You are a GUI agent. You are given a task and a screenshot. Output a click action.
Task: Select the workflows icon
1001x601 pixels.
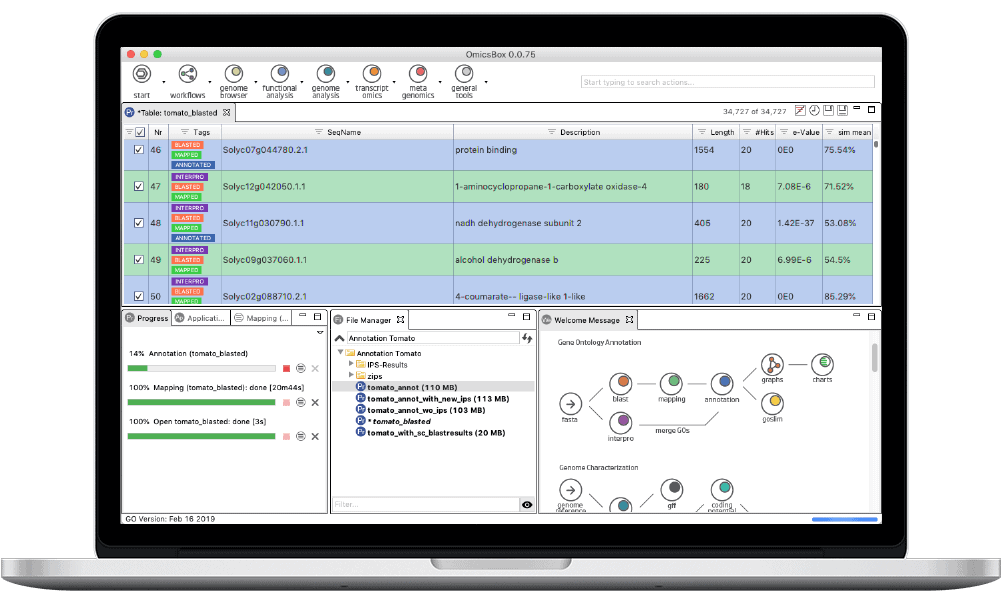click(x=187, y=76)
